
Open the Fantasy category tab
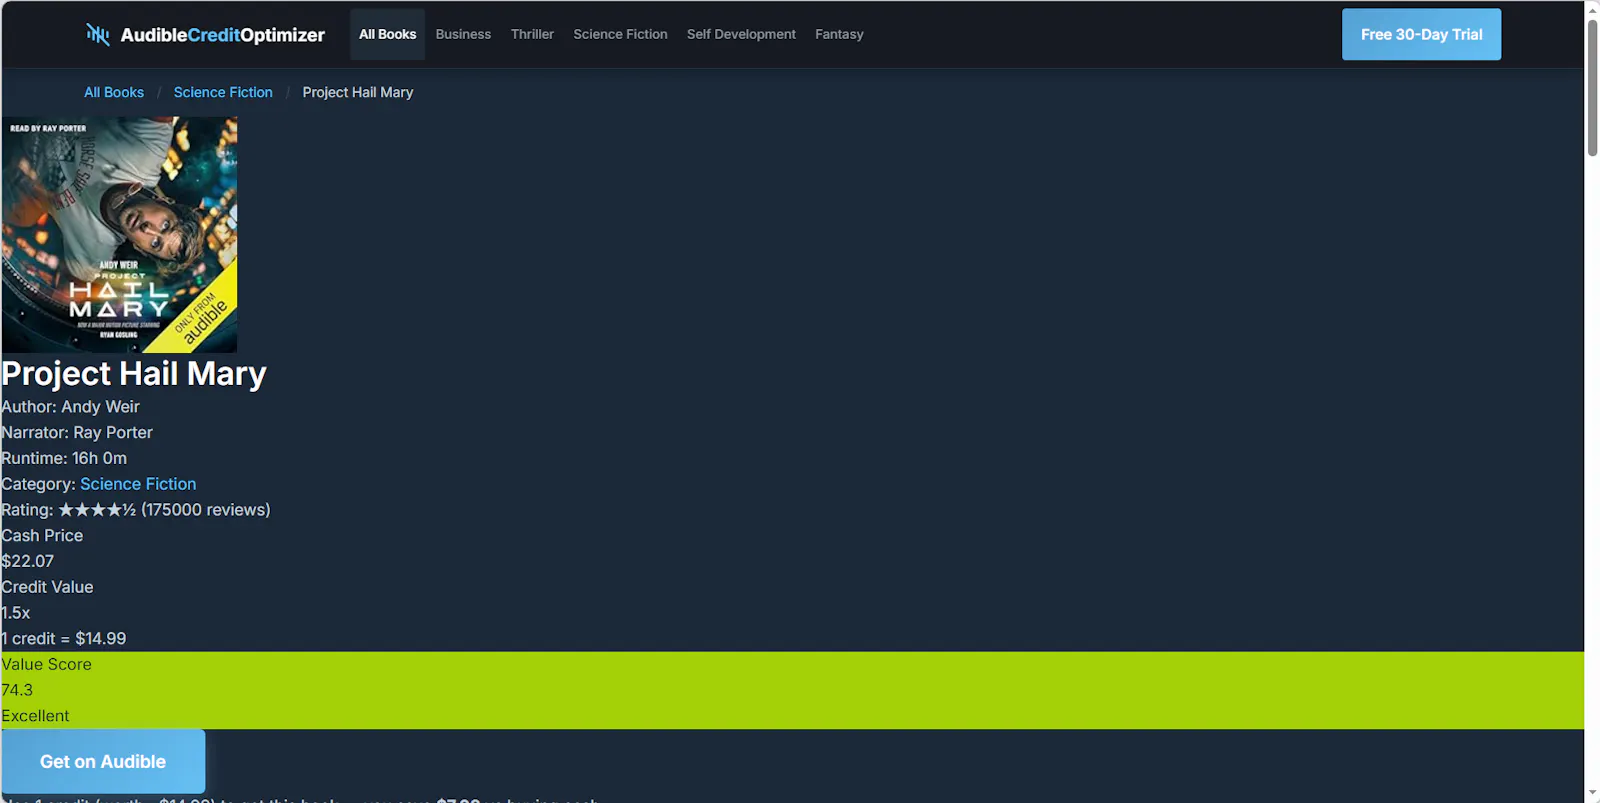click(x=839, y=34)
